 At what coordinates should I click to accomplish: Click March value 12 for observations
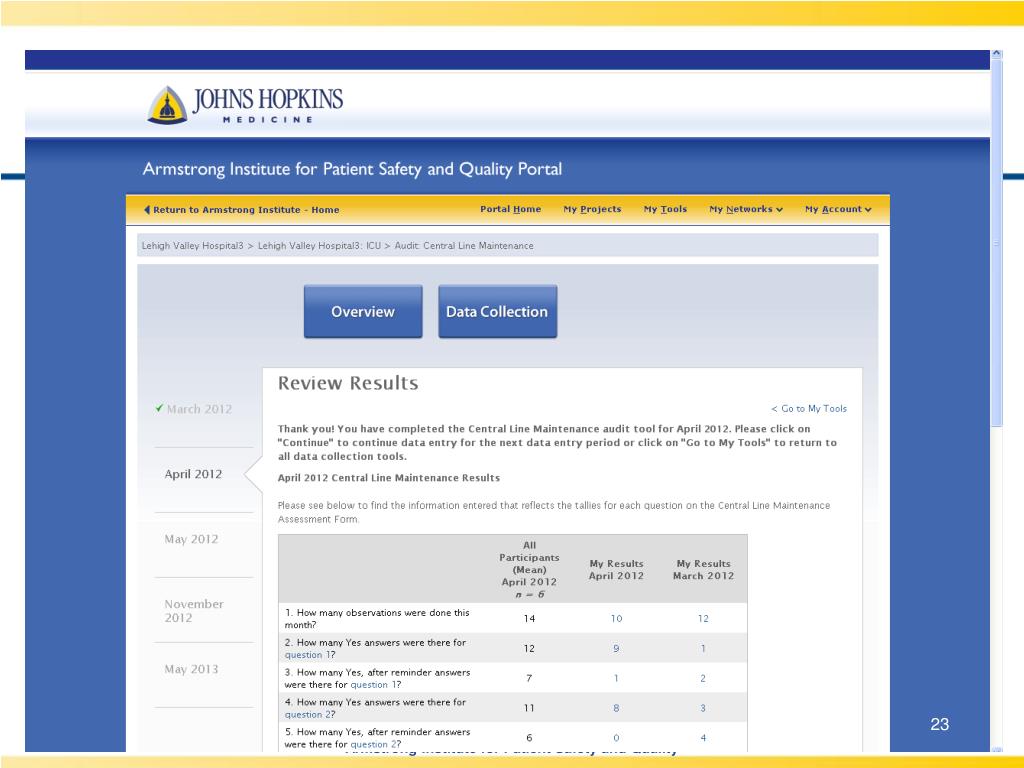click(703, 618)
